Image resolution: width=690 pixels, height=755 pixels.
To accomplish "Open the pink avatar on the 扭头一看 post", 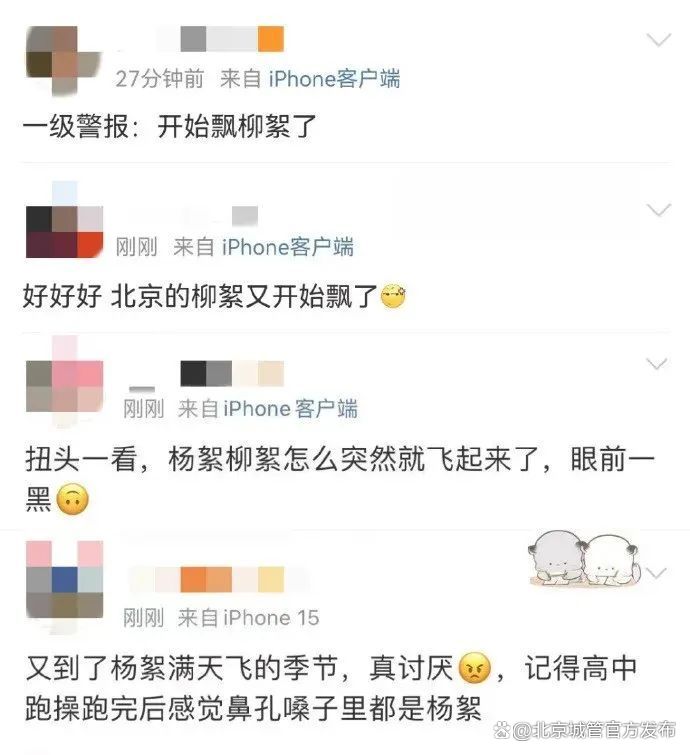I will [x=64, y=381].
